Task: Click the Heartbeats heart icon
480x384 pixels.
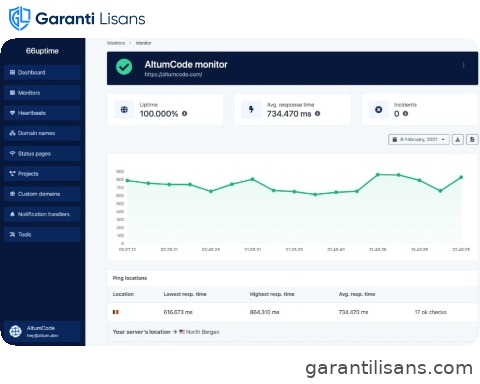Action: point(12,113)
